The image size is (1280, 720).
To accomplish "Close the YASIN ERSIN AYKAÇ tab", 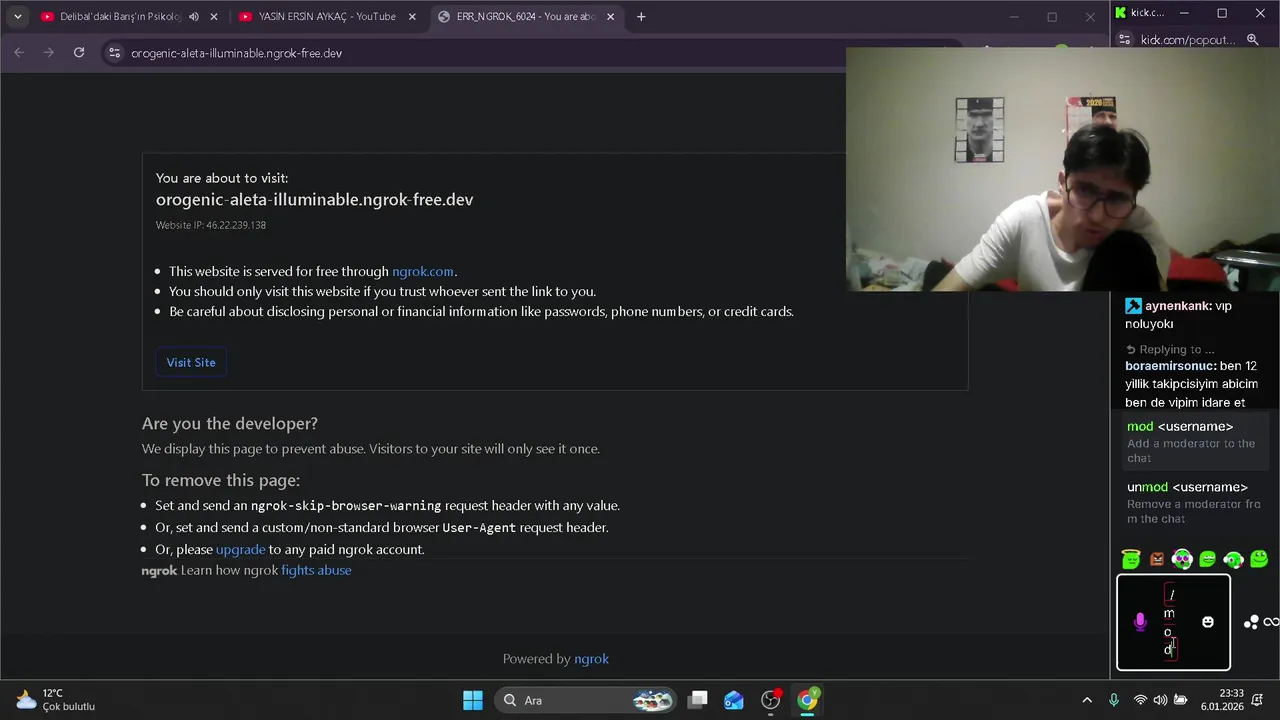I will pyautogui.click(x=411, y=16).
